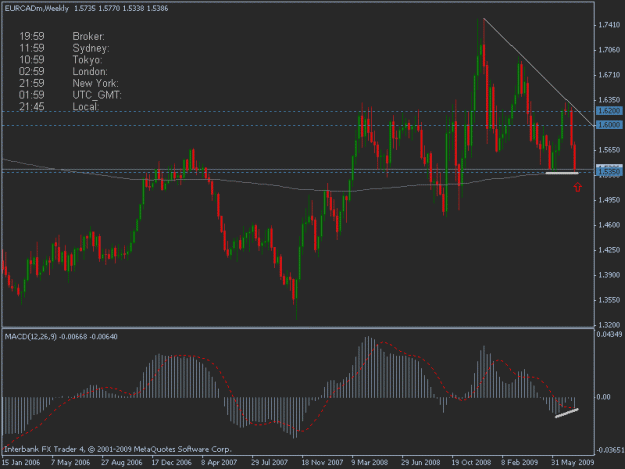Select the white support line near 1.5350

(x=562, y=173)
